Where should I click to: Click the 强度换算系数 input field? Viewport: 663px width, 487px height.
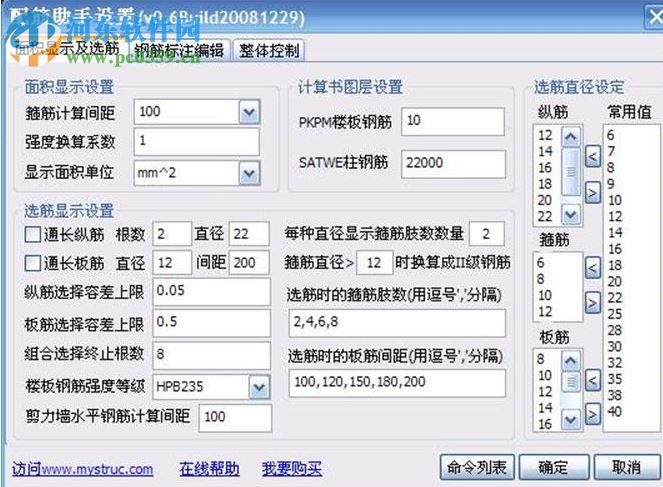(196, 142)
